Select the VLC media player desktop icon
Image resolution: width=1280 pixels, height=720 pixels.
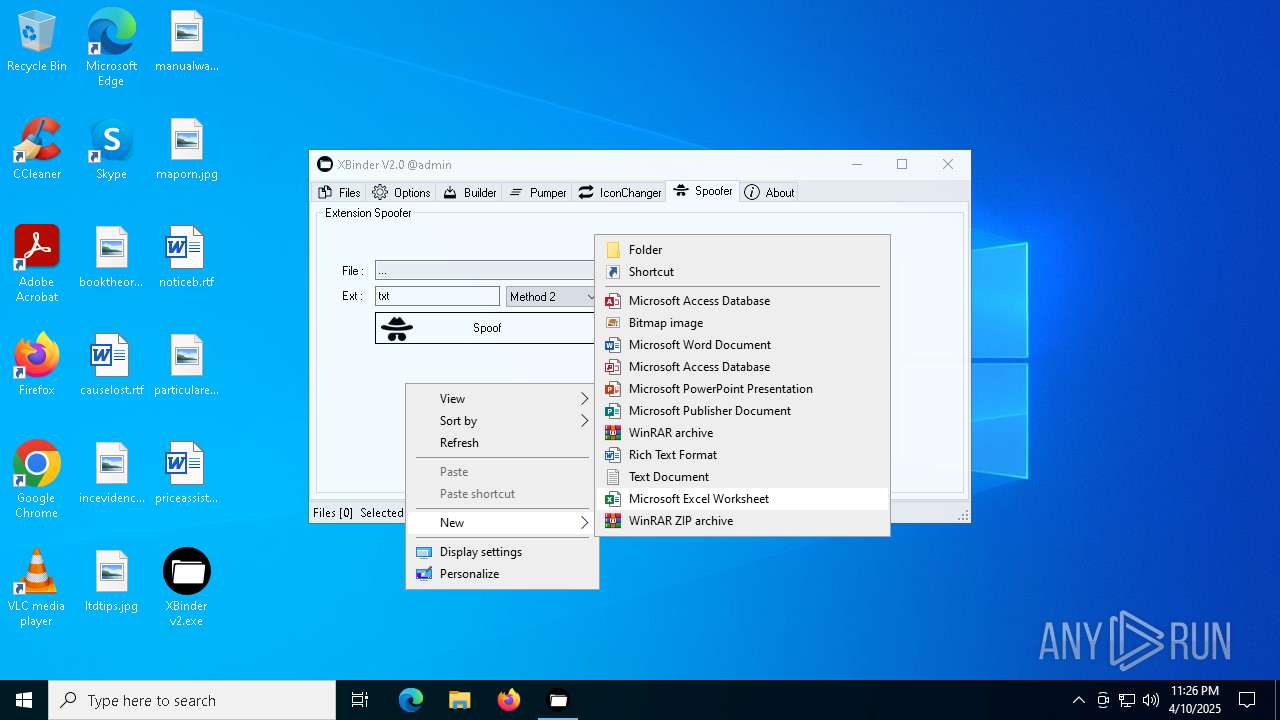[x=37, y=588]
